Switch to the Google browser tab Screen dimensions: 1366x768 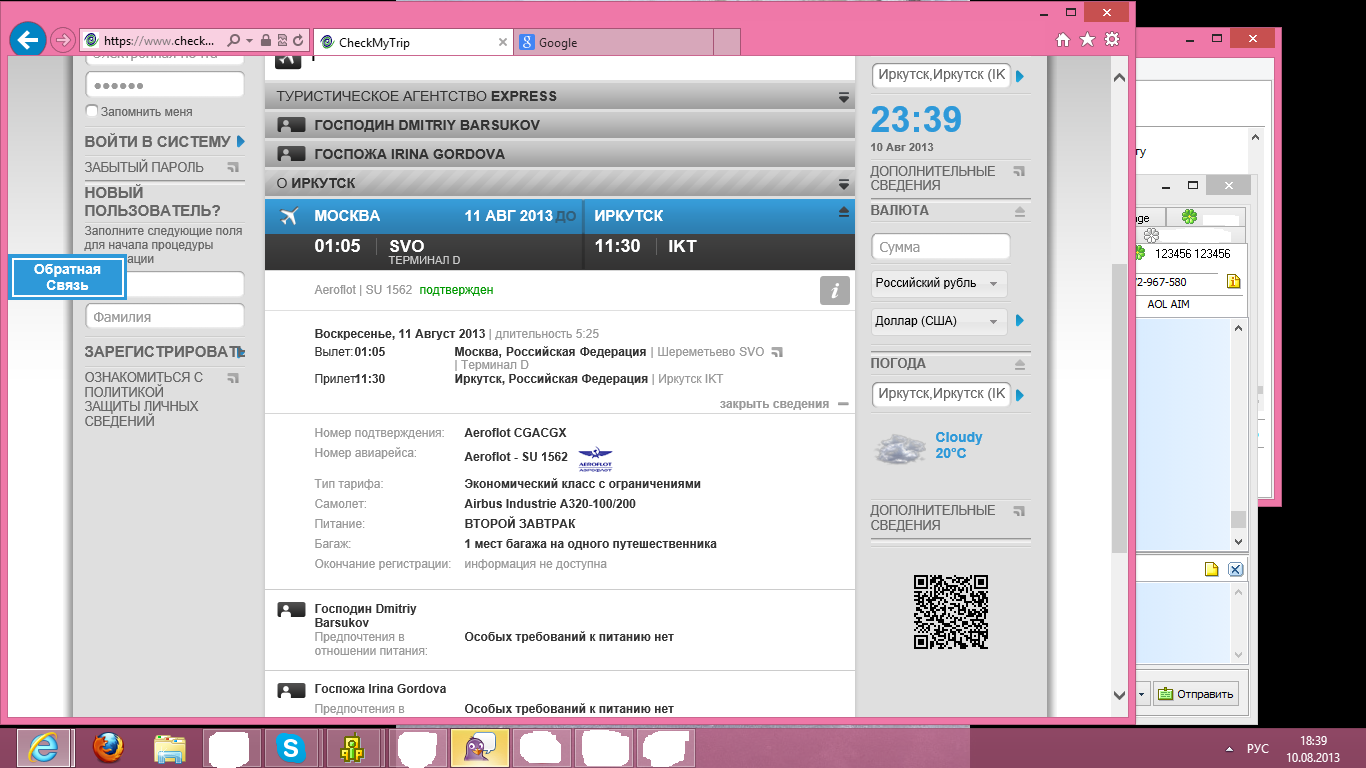613,43
